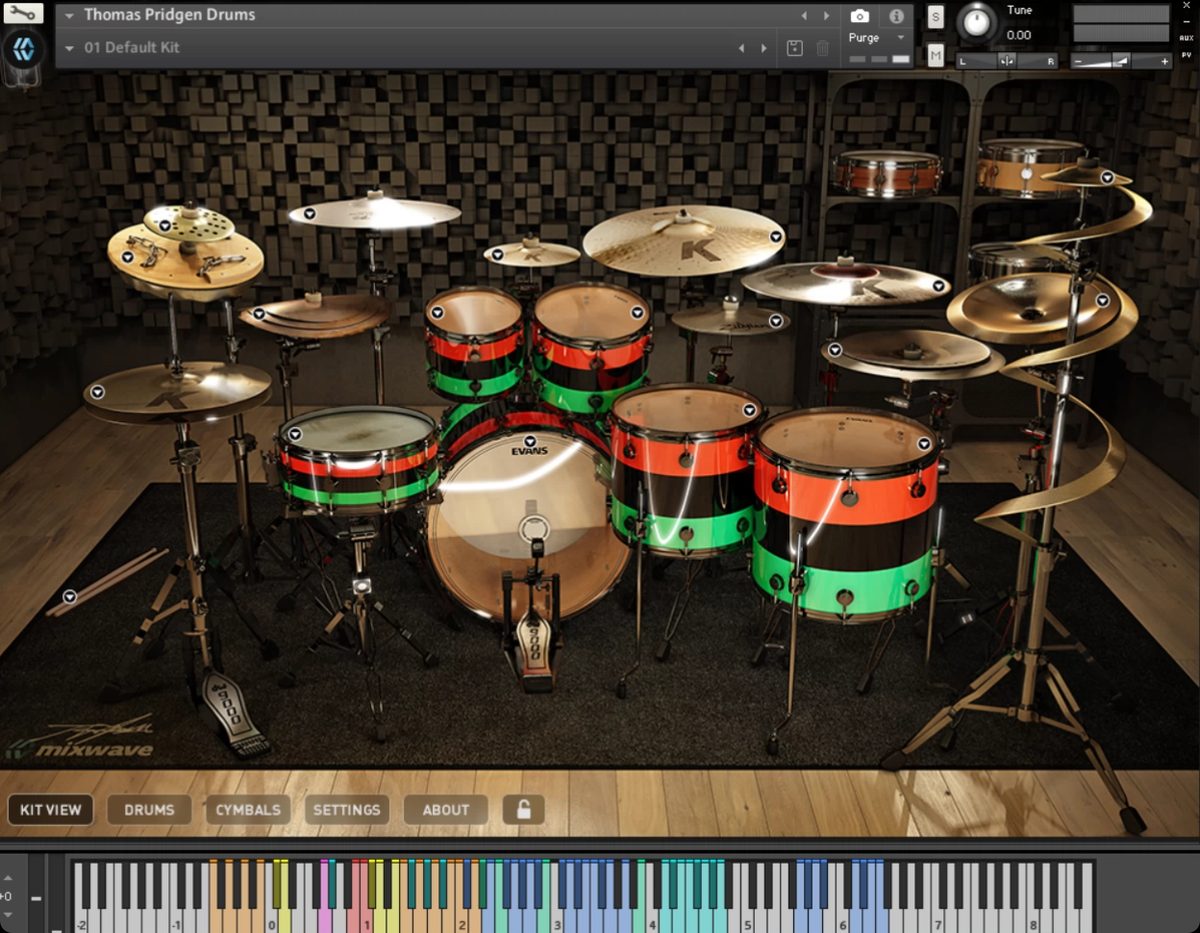1200x933 pixels.
Task: Load next preset after 01 Default Kit
Action: coord(764,48)
